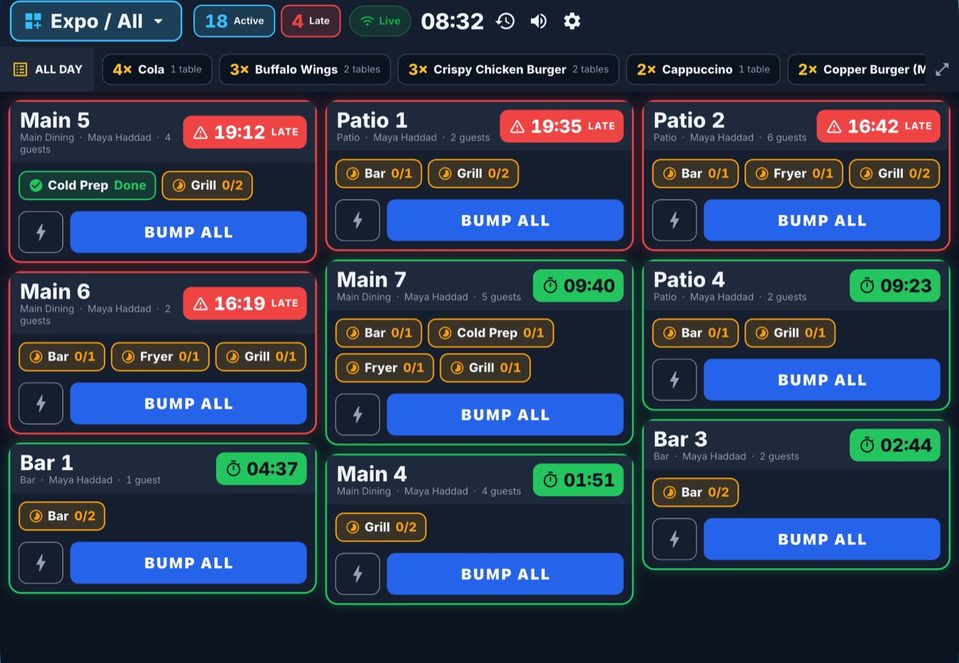Image resolution: width=959 pixels, height=663 pixels.
Task: Select the 3× Crispy Chicken Burger chip
Action: [508, 70]
